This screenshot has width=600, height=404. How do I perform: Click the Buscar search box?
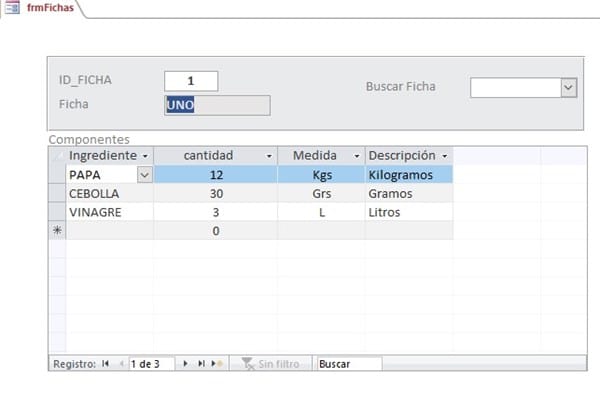tap(347, 365)
